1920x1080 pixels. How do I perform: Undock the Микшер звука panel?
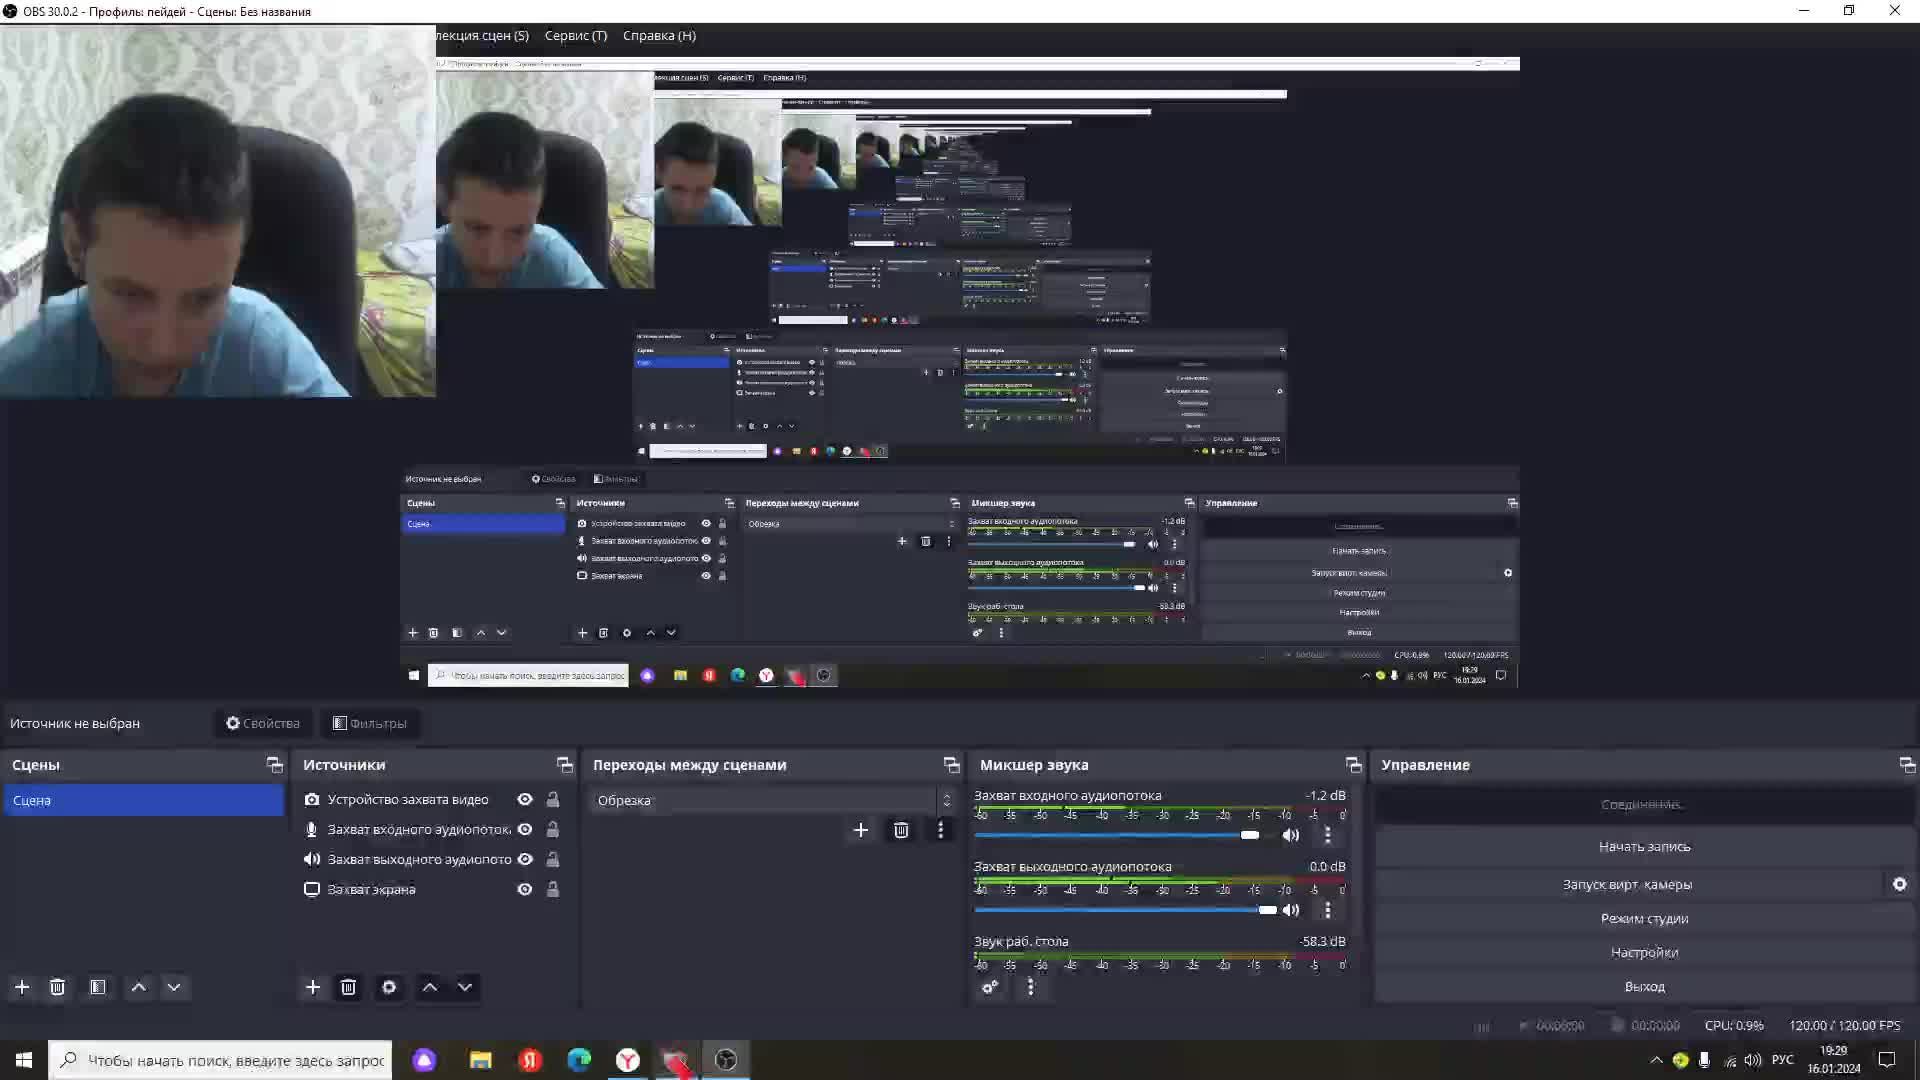coord(1353,765)
